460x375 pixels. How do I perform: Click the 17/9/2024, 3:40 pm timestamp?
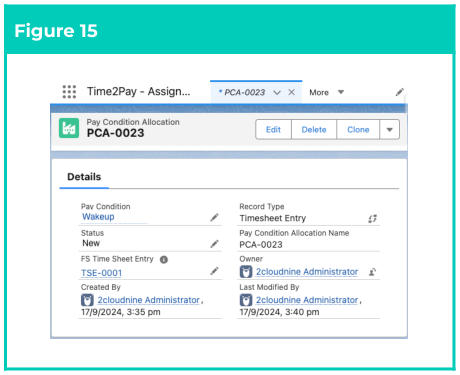(x=279, y=312)
